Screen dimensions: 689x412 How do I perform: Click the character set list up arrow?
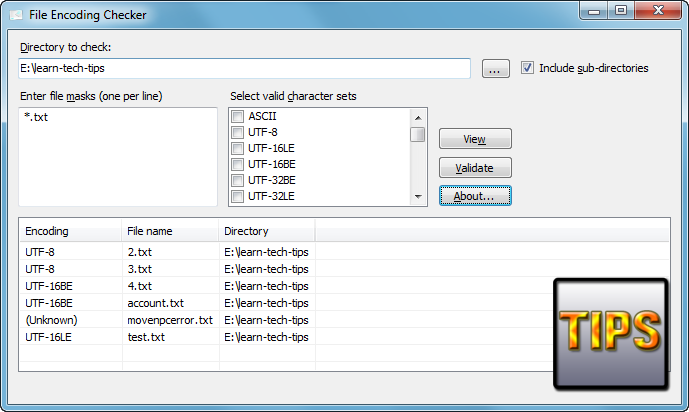click(x=418, y=118)
